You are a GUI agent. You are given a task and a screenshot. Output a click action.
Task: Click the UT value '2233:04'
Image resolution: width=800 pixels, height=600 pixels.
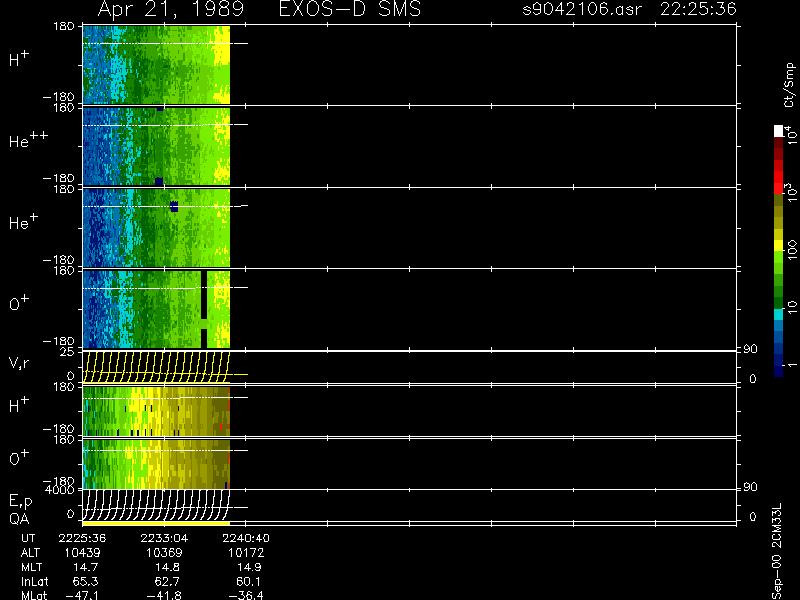click(164, 538)
